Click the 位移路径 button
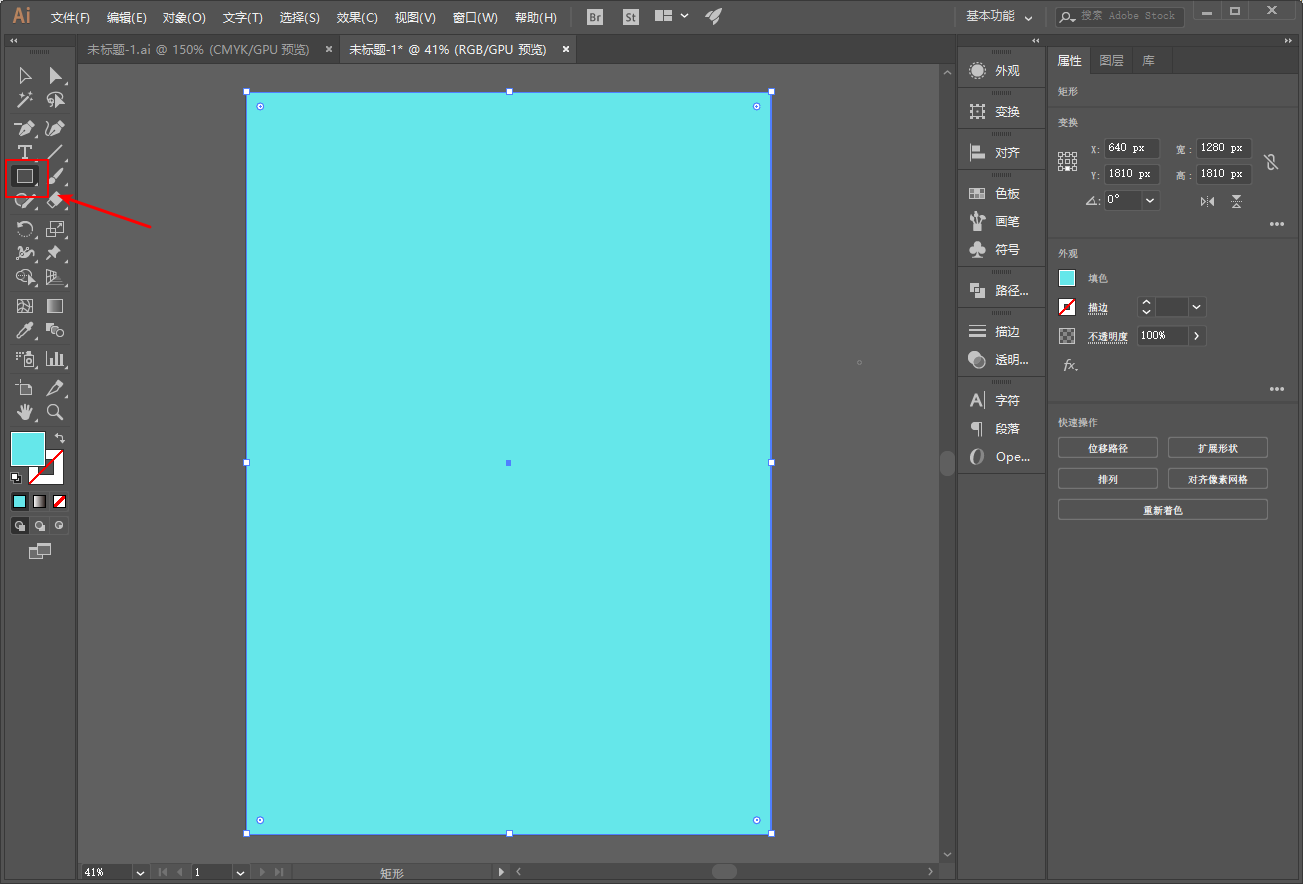 coord(1108,448)
